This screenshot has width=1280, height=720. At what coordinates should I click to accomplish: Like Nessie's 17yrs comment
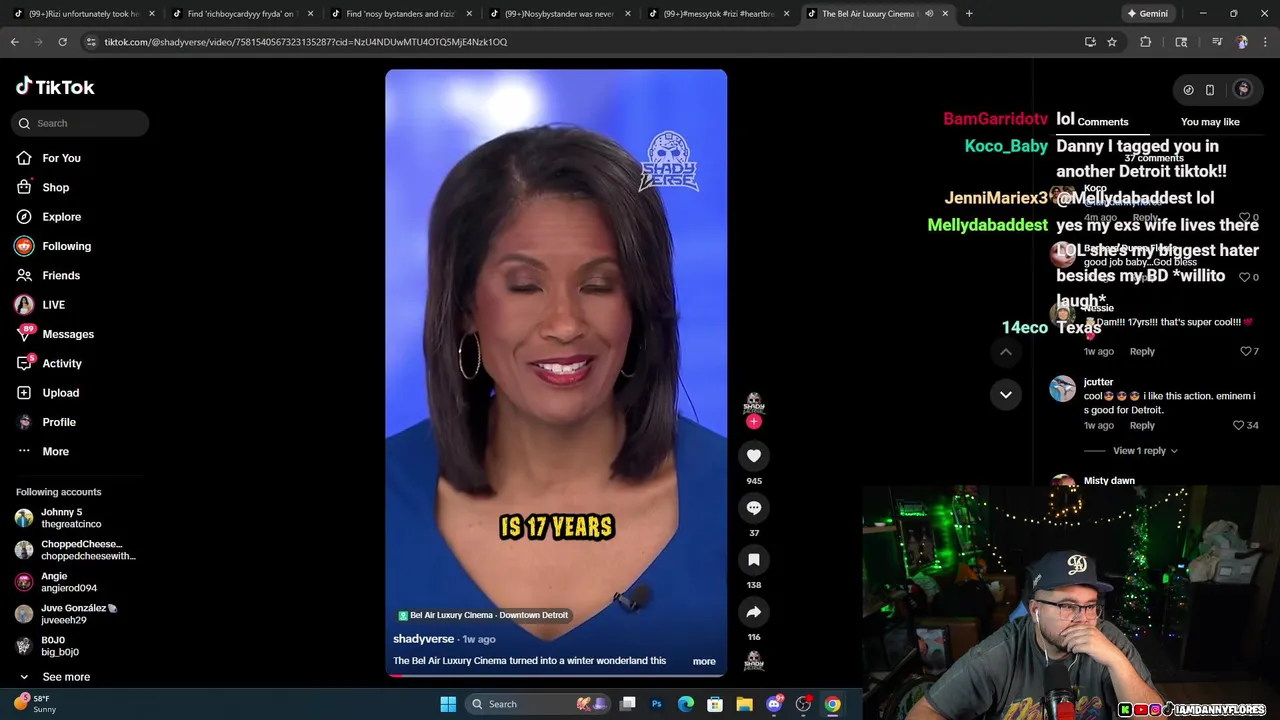click(1245, 352)
